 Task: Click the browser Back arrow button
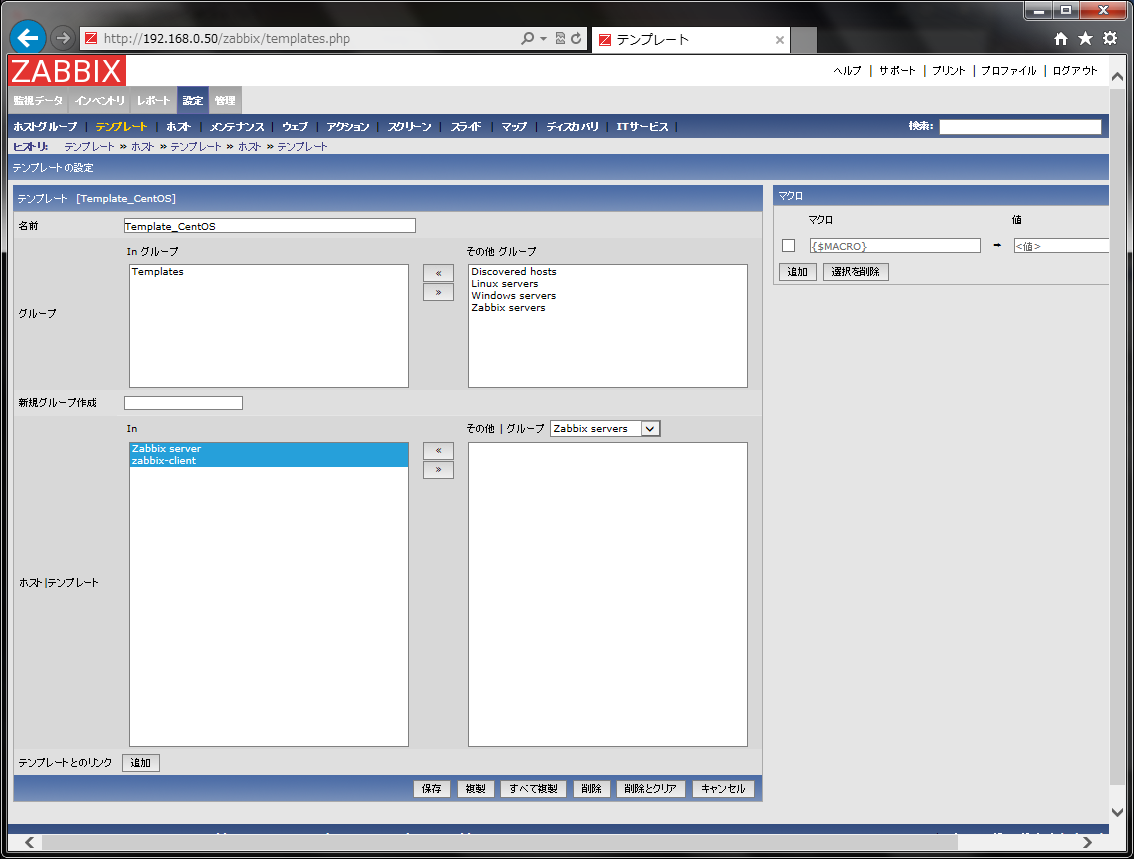pos(28,38)
